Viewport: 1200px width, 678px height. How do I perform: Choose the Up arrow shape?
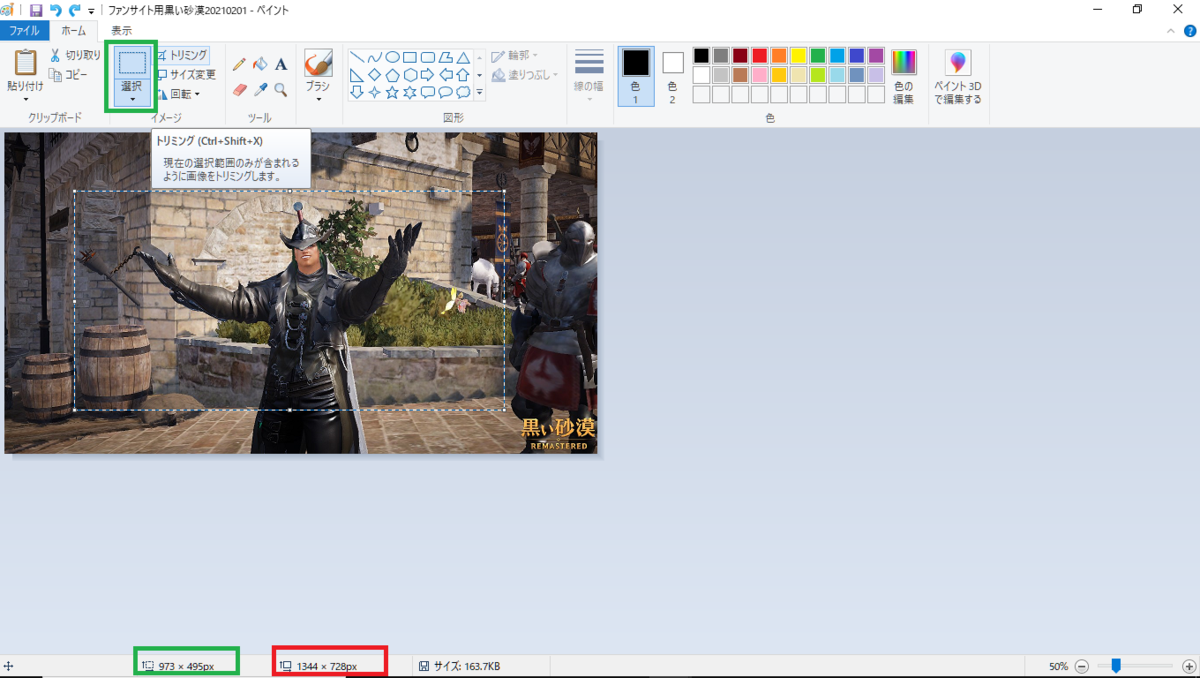463,75
